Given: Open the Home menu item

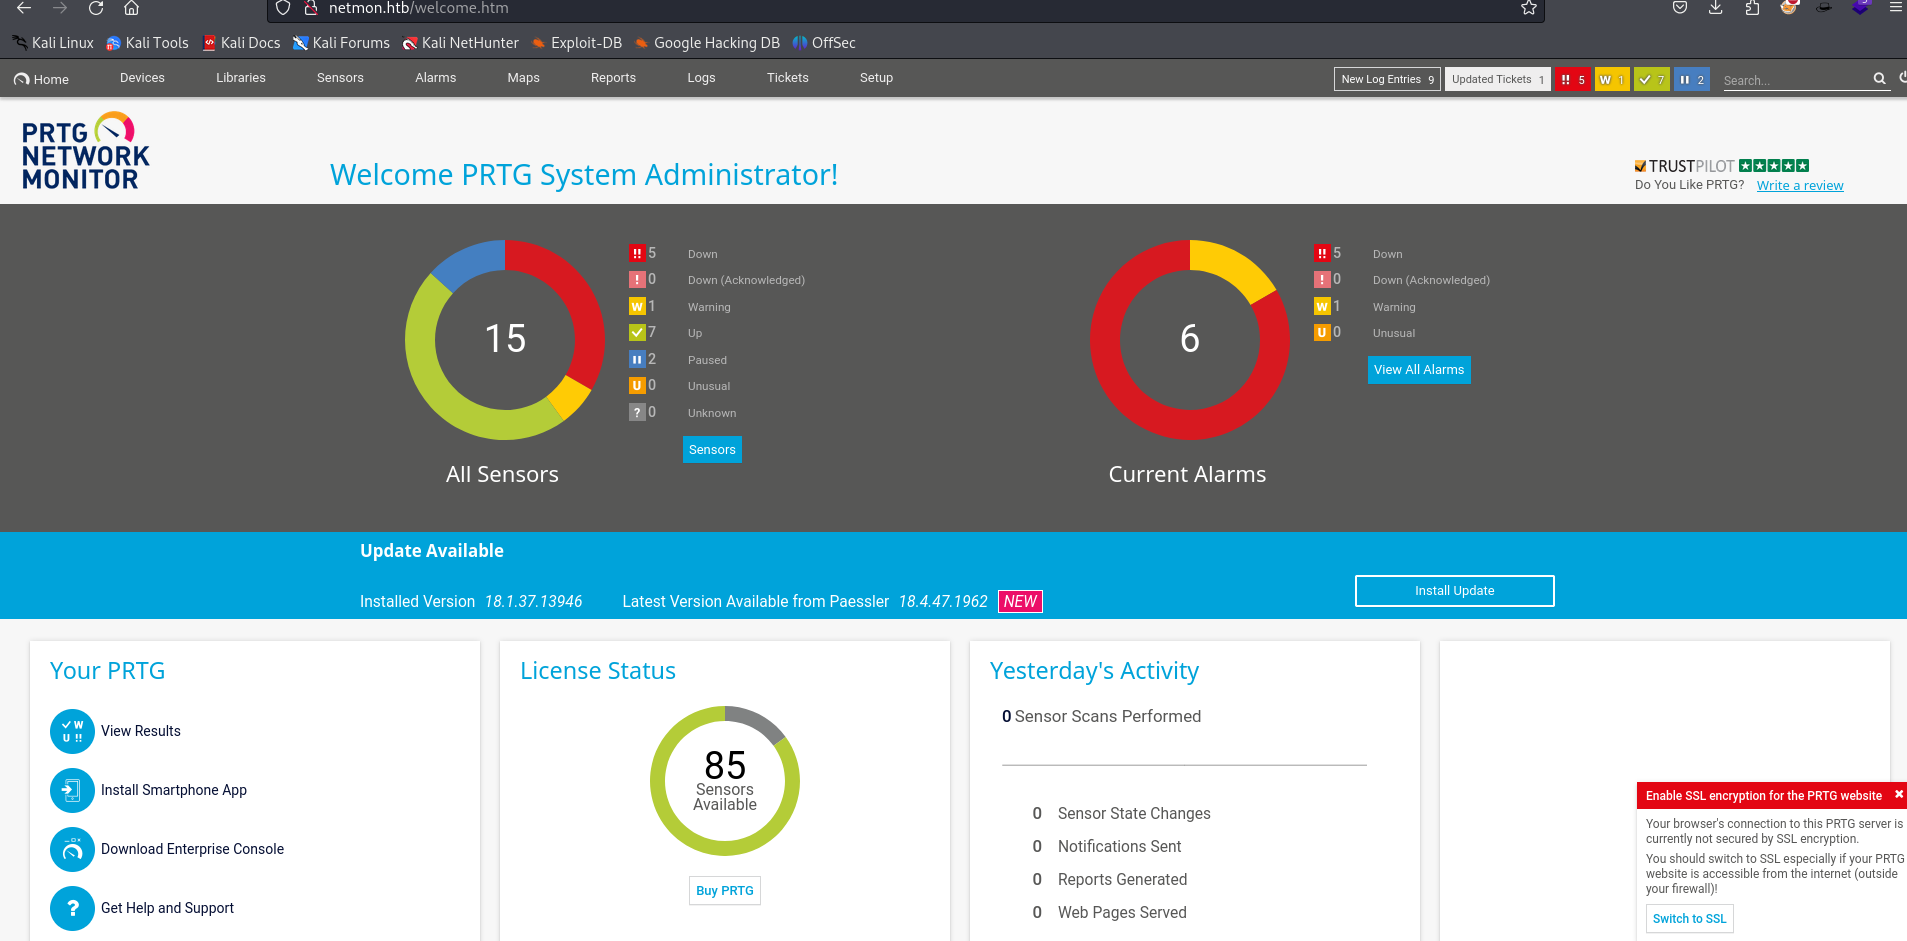Looking at the screenshot, I should 42,79.
